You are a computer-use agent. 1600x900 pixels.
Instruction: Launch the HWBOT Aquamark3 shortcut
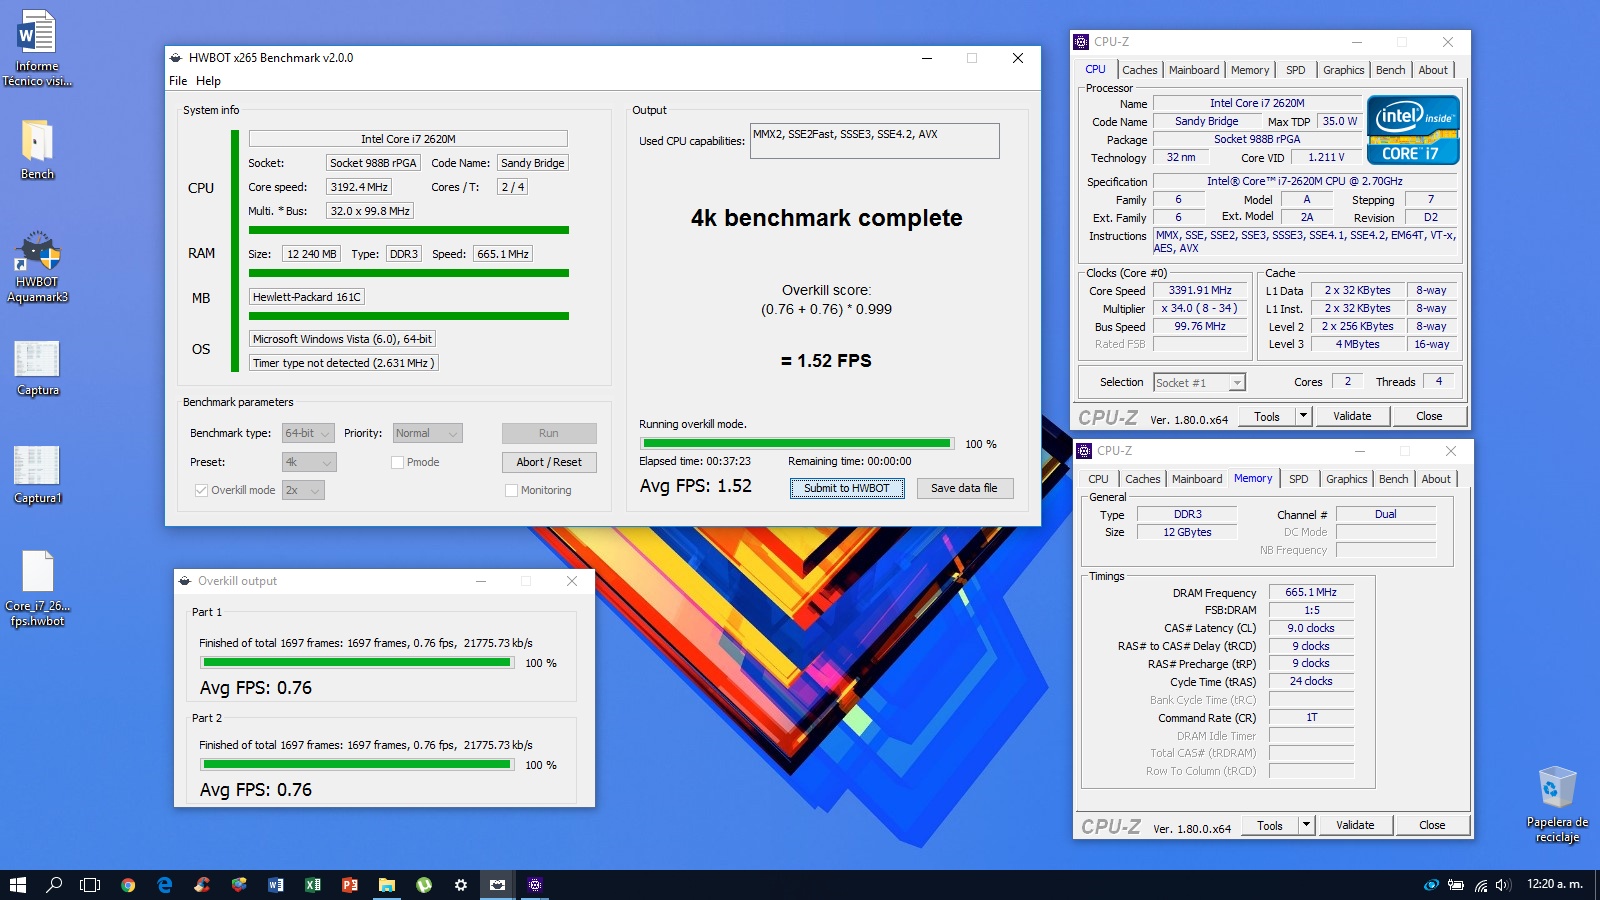37,266
